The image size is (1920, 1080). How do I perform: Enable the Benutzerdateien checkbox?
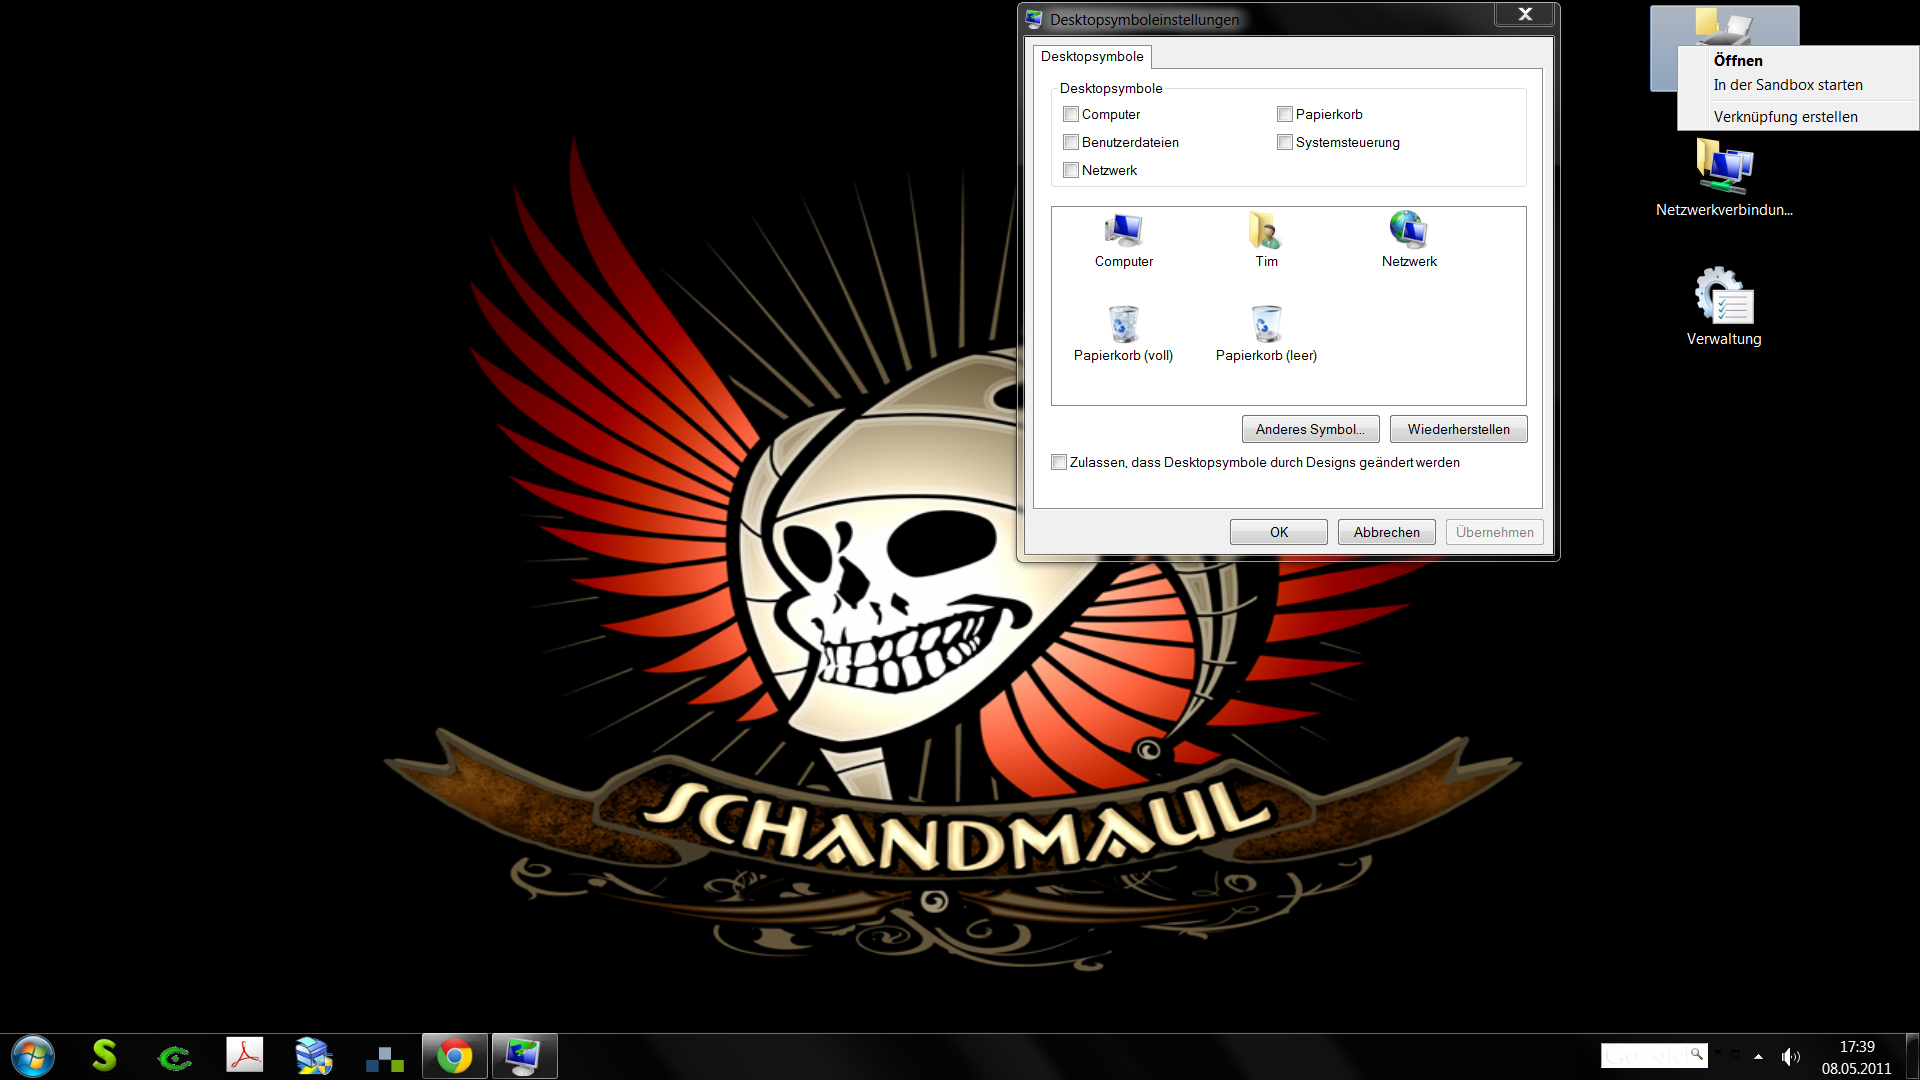[1071, 142]
